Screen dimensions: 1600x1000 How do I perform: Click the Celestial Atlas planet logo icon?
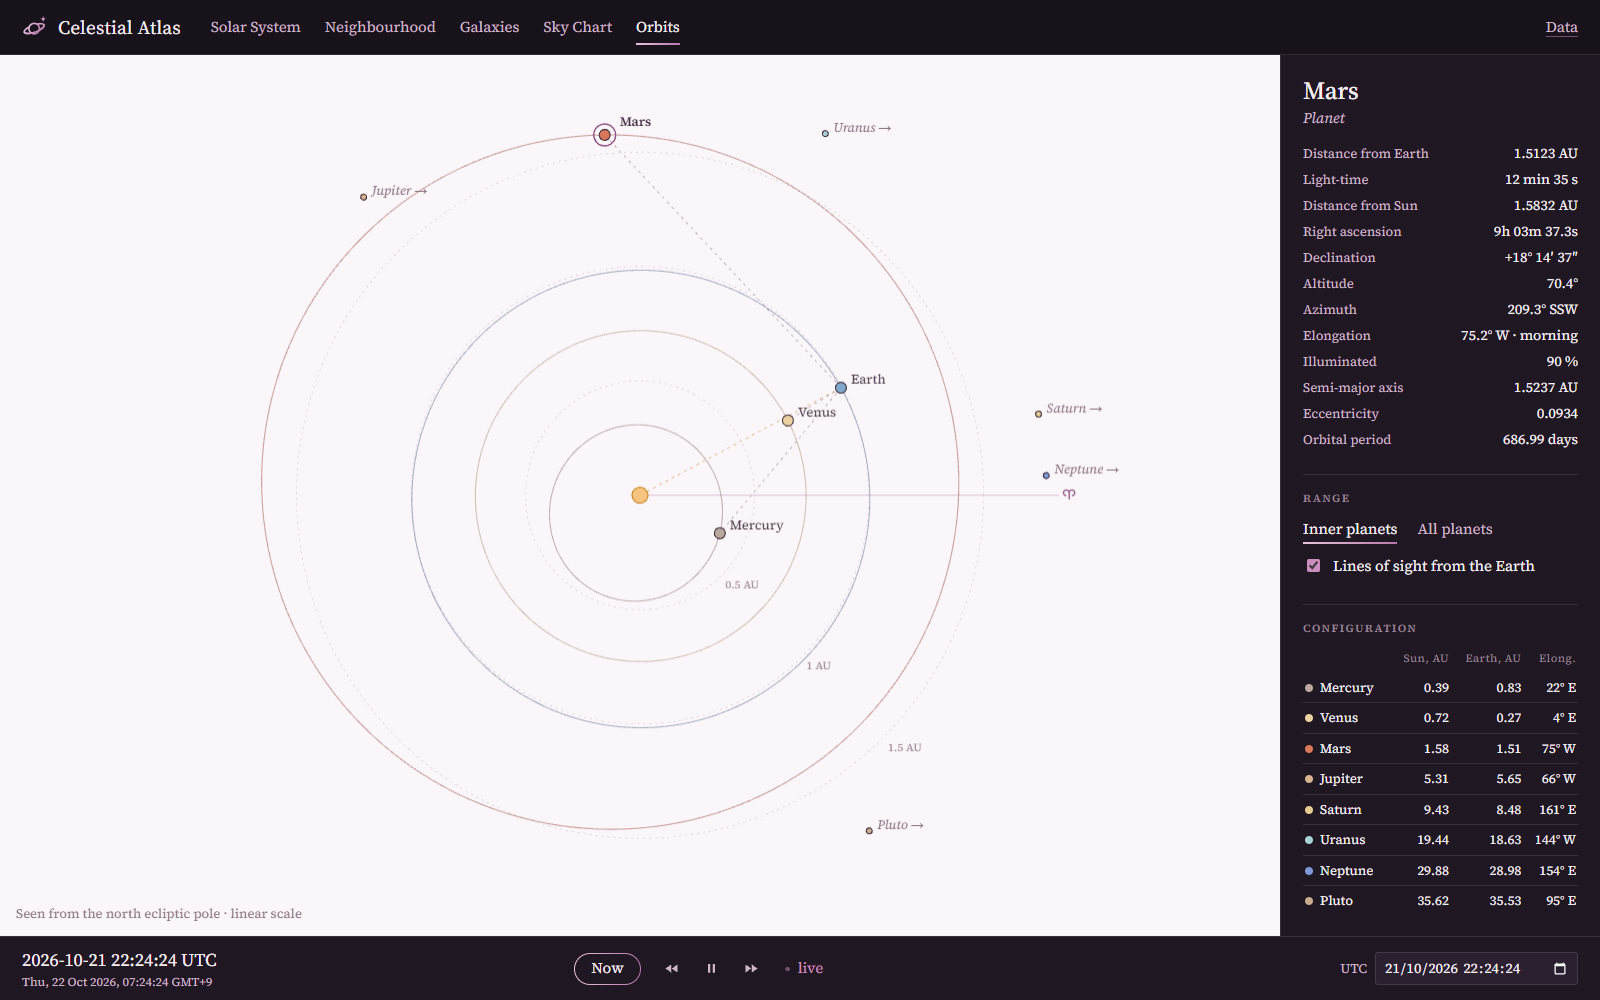click(34, 27)
